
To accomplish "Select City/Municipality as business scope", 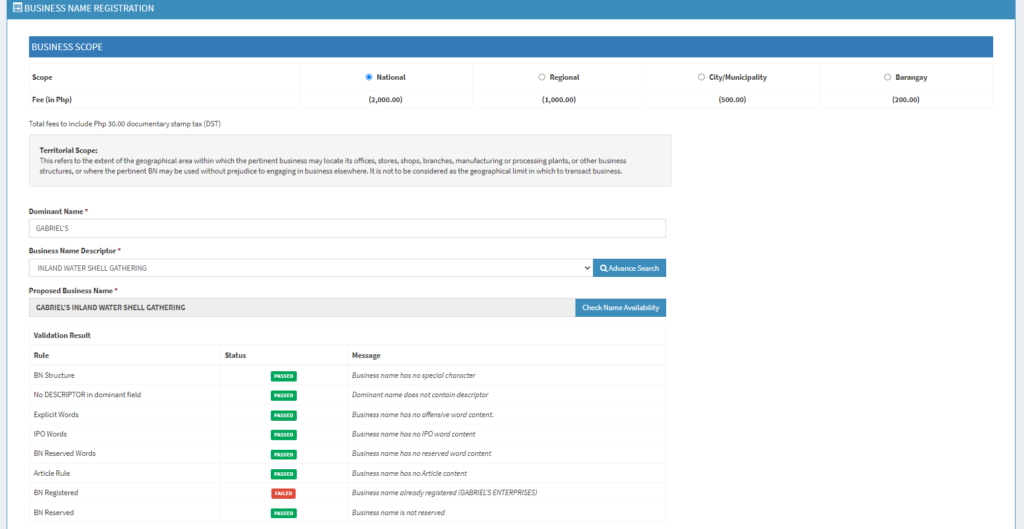I will [x=701, y=77].
